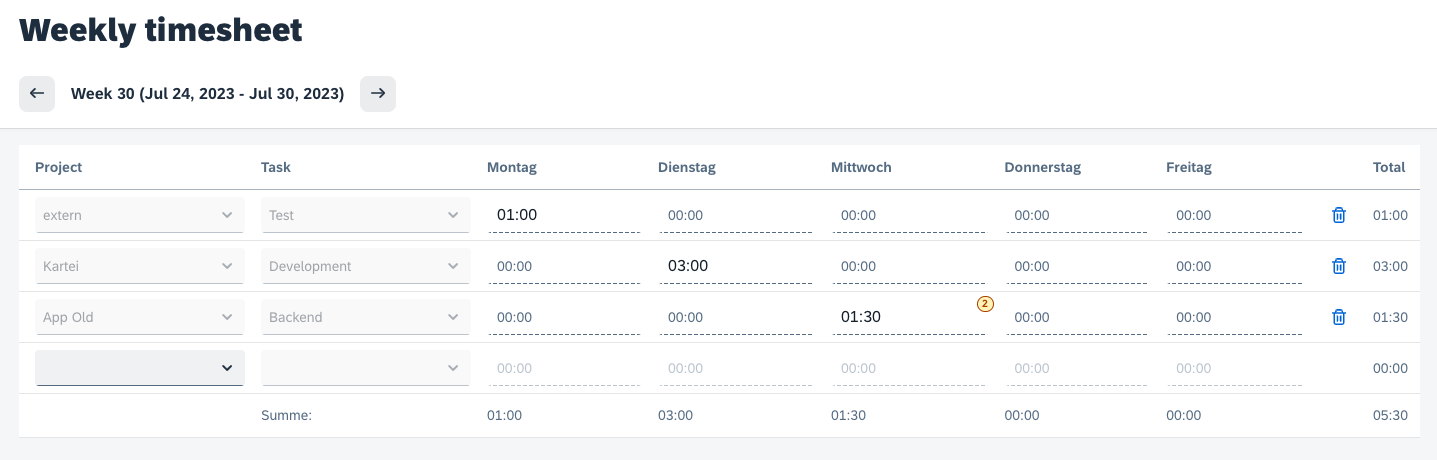Open the Backend task dropdown

[x=366, y=317]
